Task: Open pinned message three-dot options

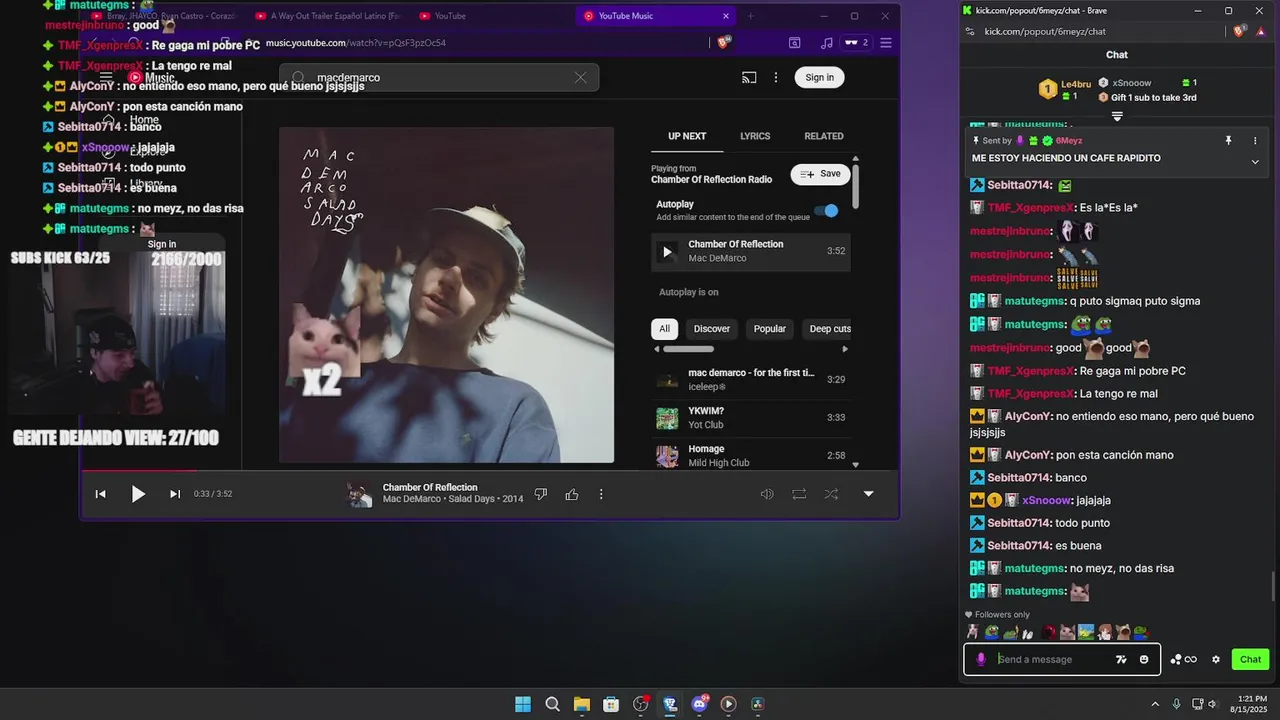Action: [1255, 141]
